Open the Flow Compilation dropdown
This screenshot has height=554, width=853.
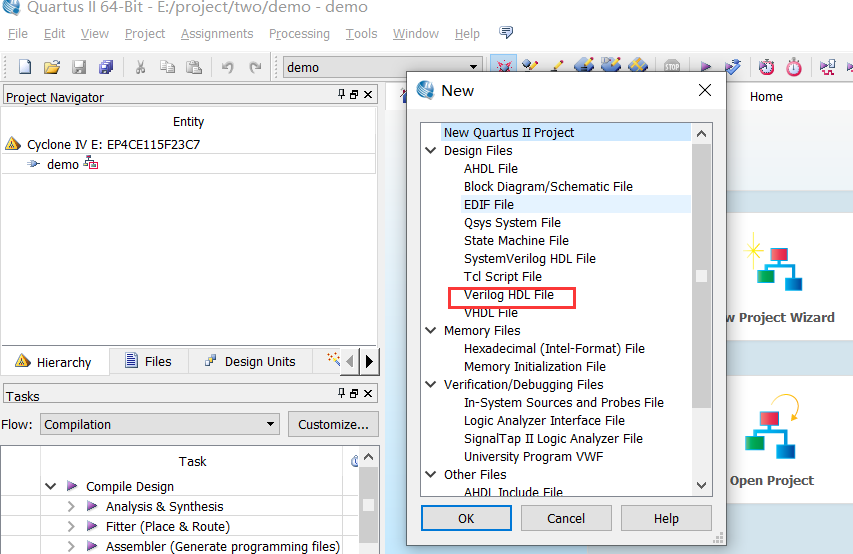click(160, 424)
